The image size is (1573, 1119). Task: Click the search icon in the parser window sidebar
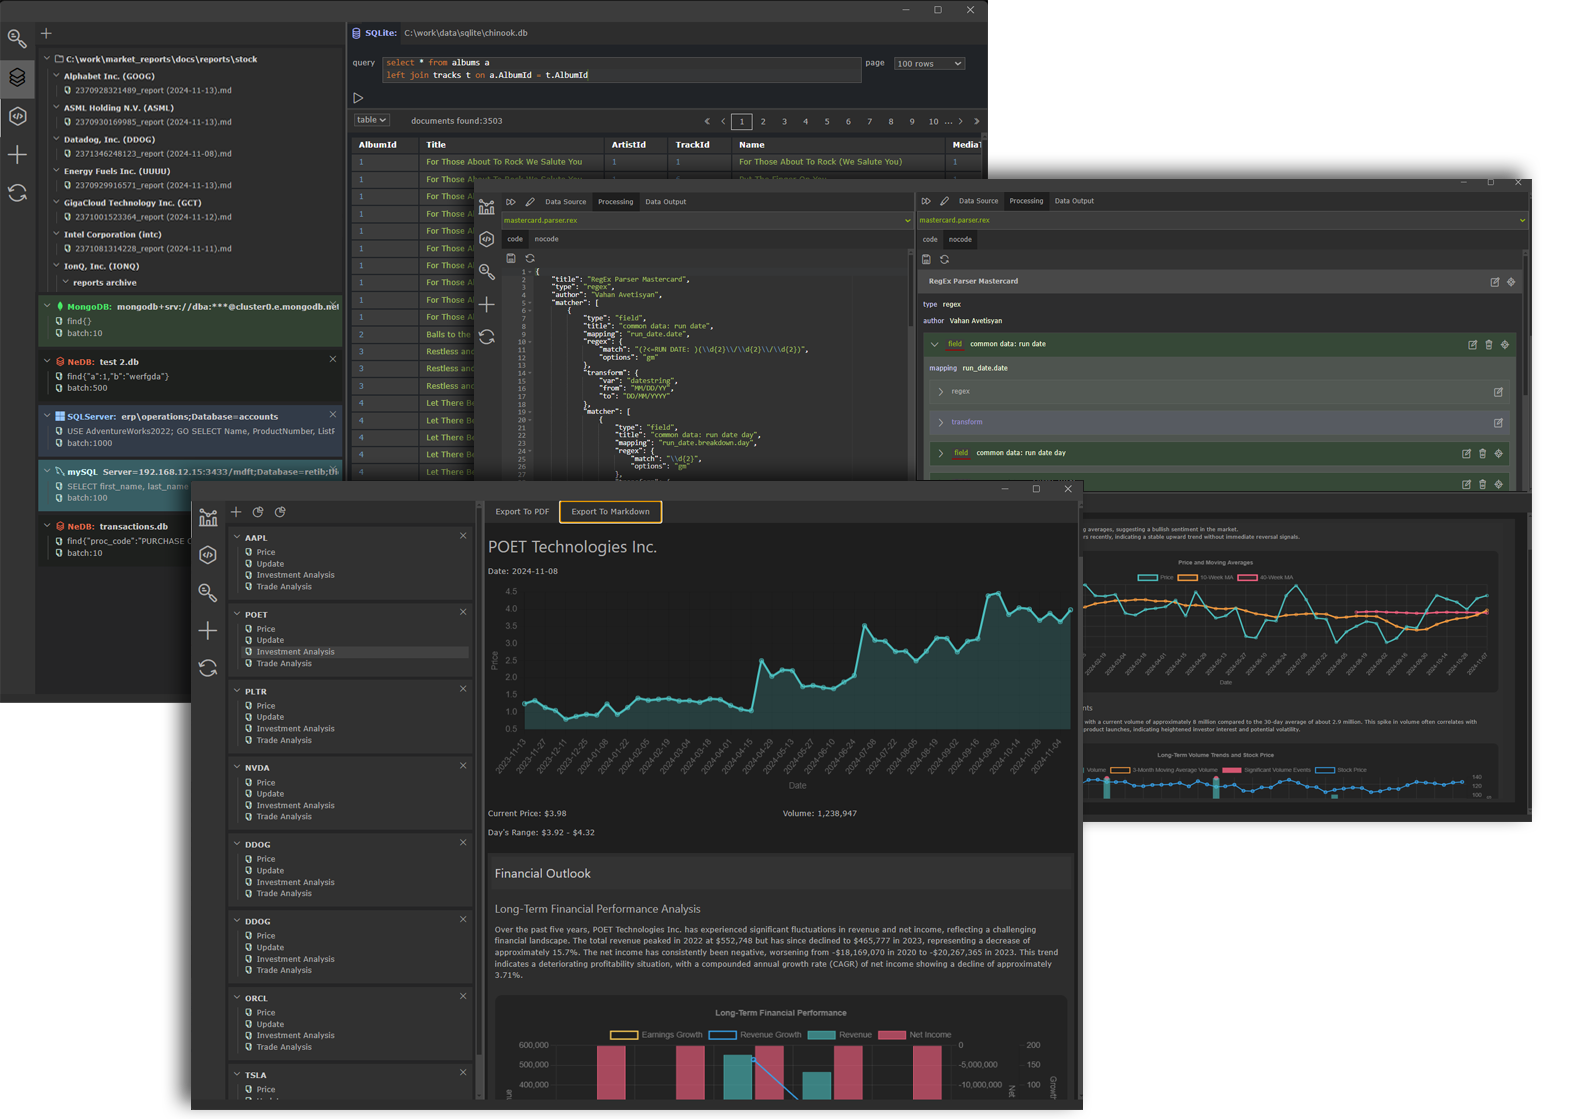tap(487, 272)
